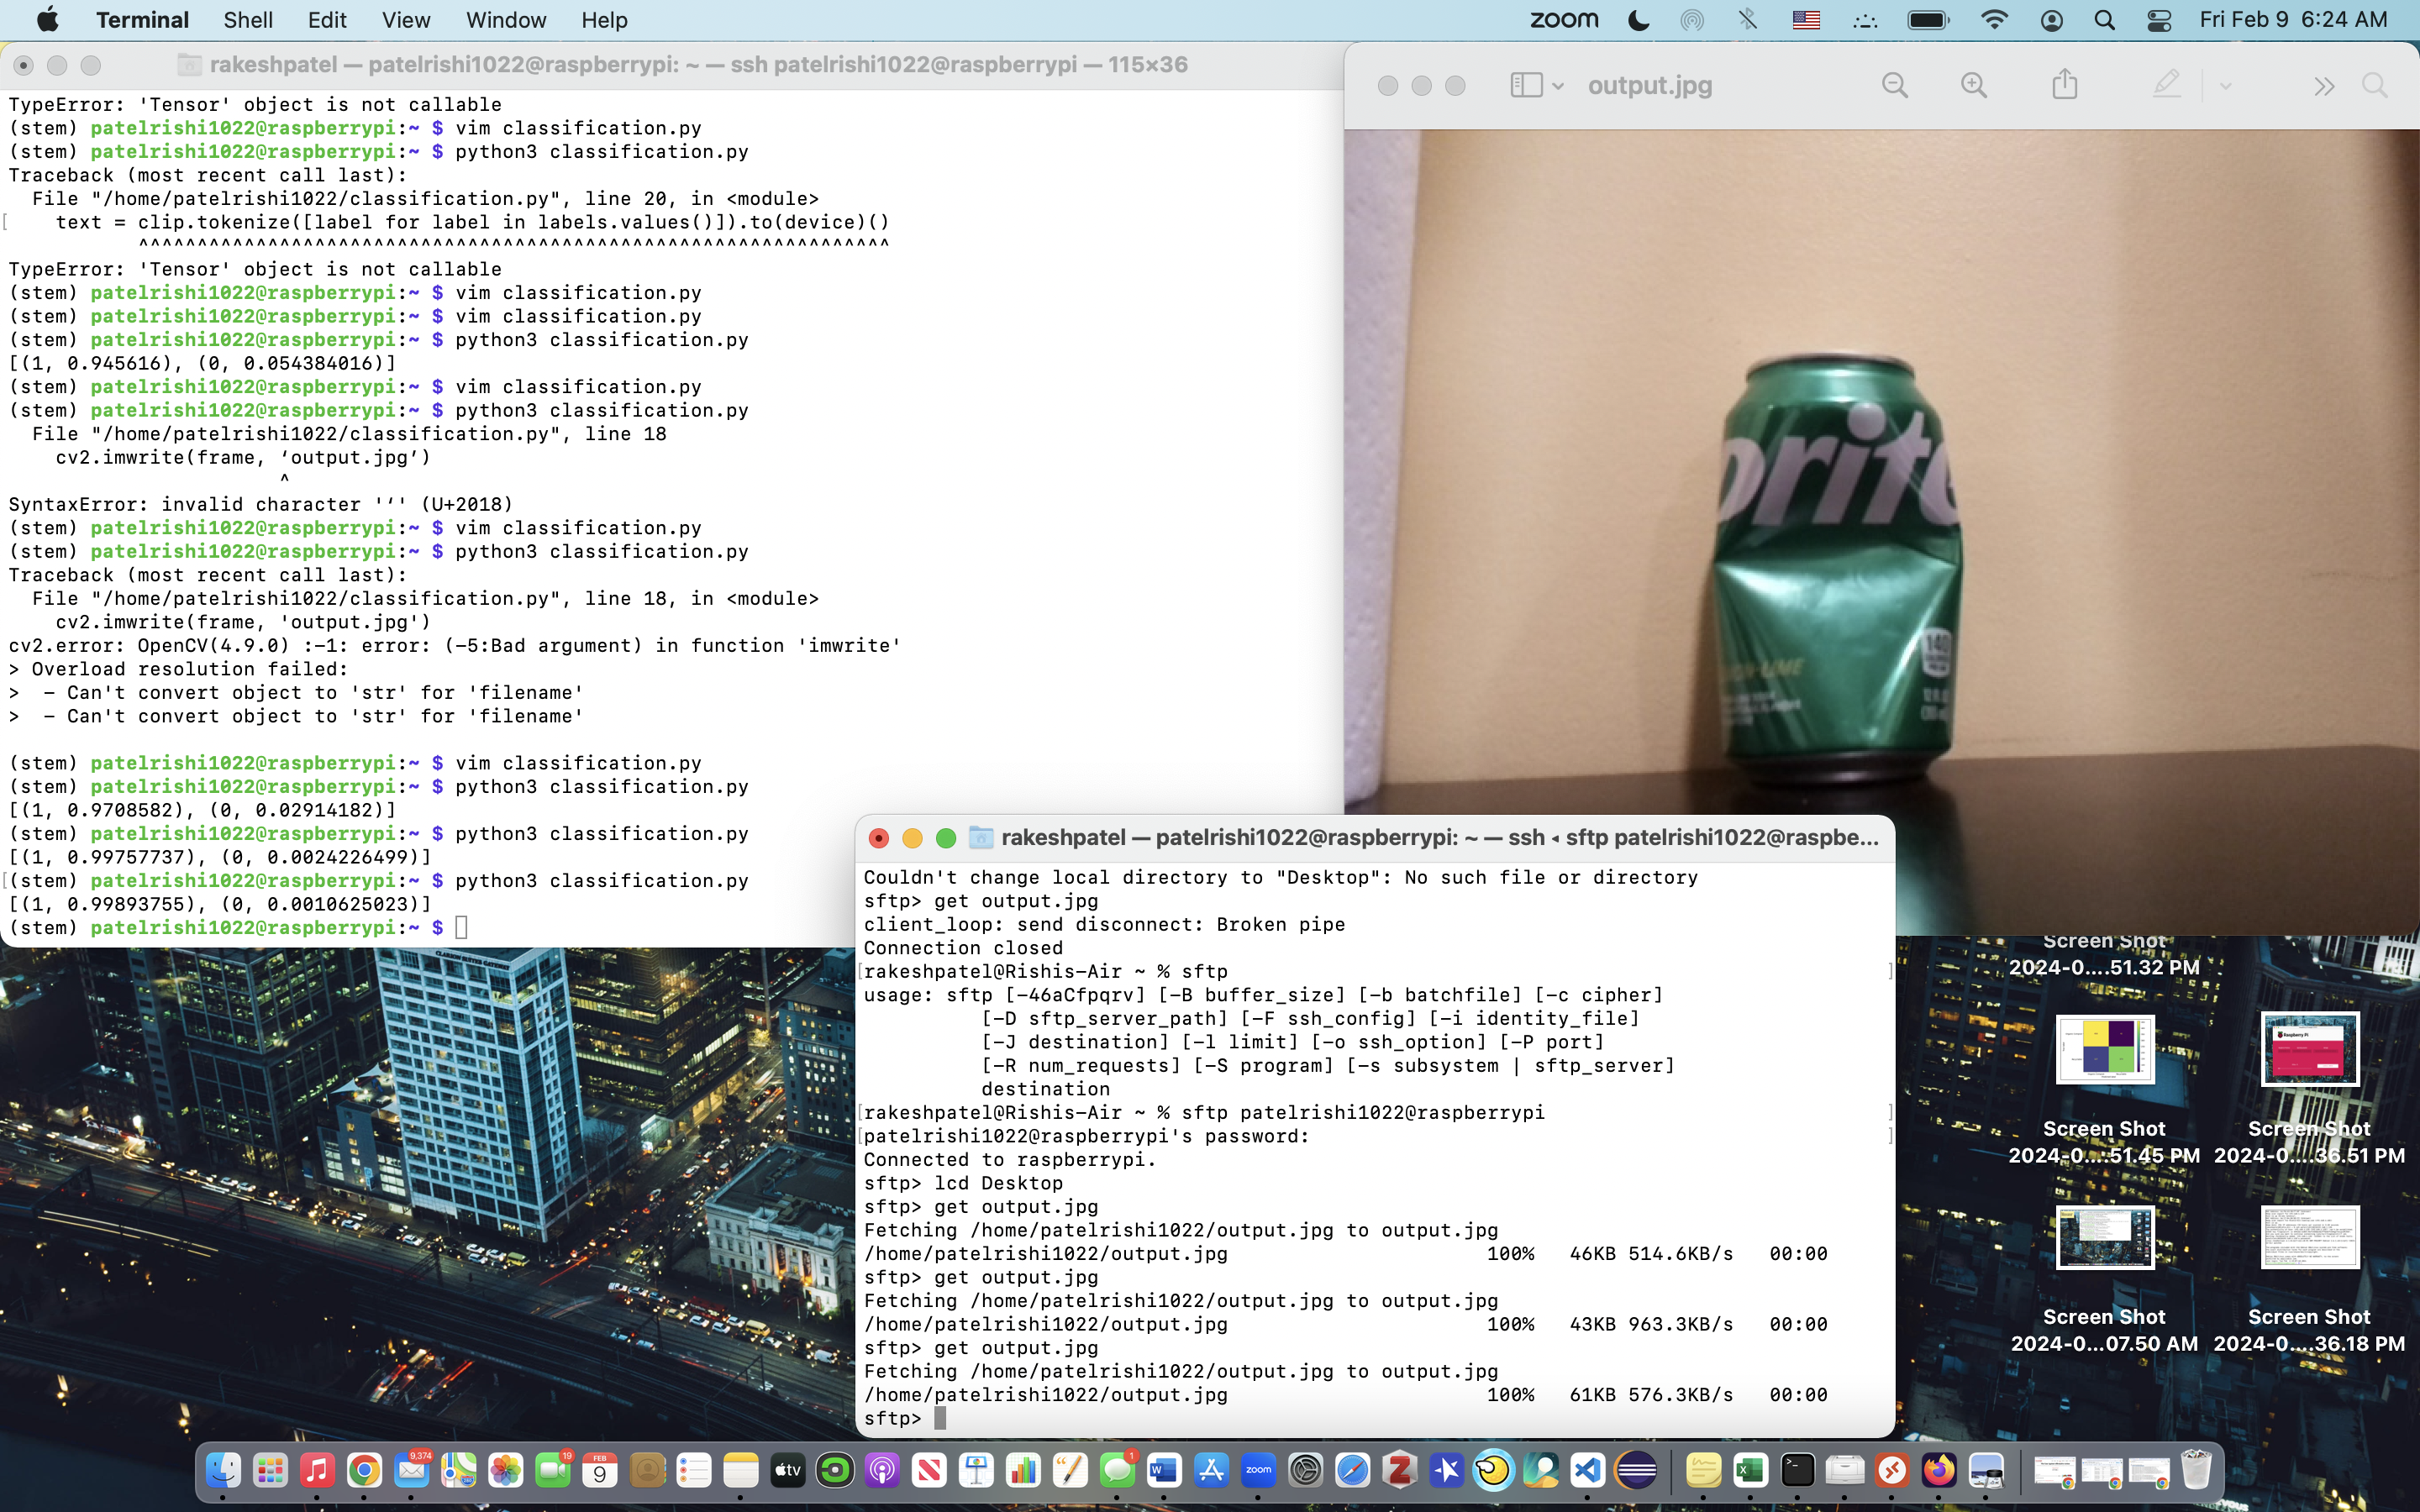Click the raspberrypi shell prompt cursor
Image resolution: width=2420 pixels, height=1512 pixels.
click(461, 928)
